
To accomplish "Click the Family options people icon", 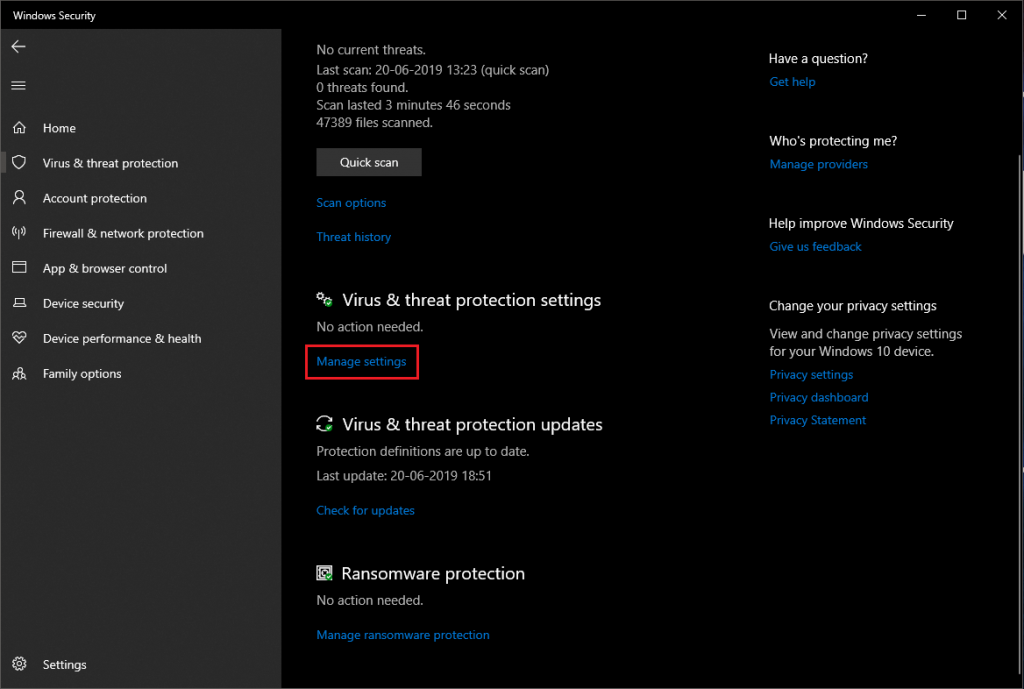I will [x=20, y=373].
